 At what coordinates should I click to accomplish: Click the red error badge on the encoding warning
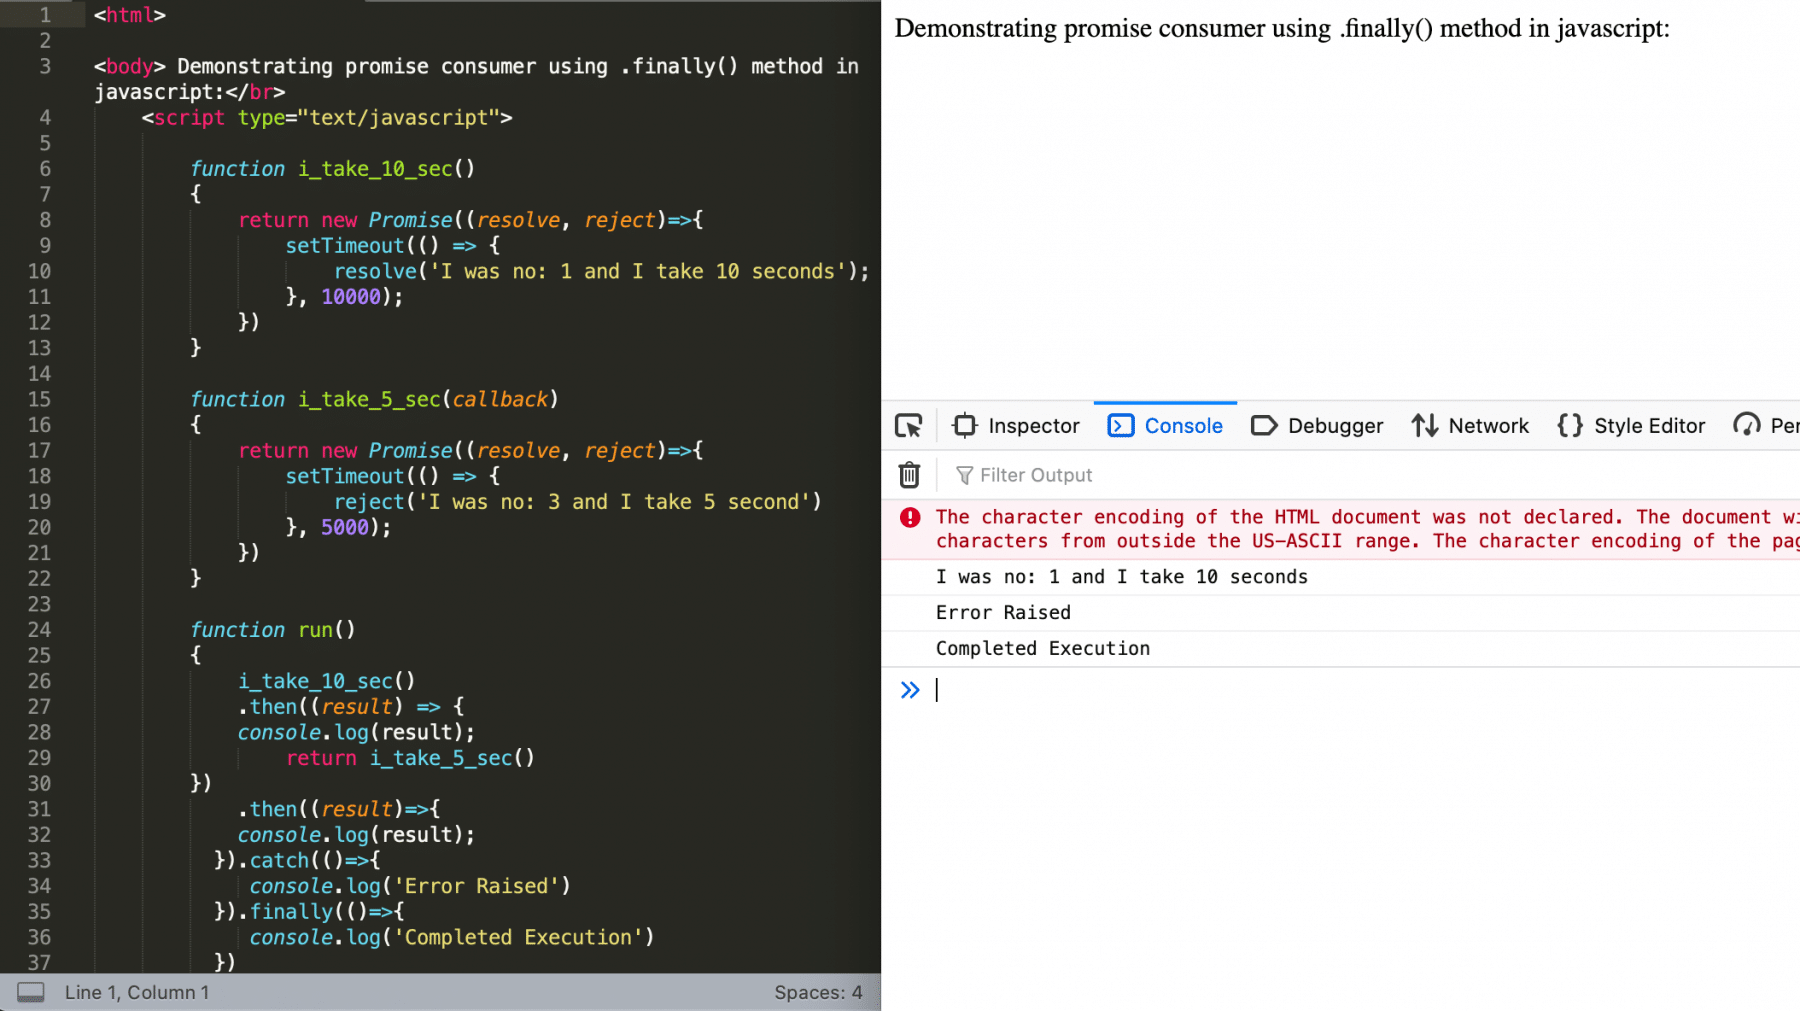(909, 517)
